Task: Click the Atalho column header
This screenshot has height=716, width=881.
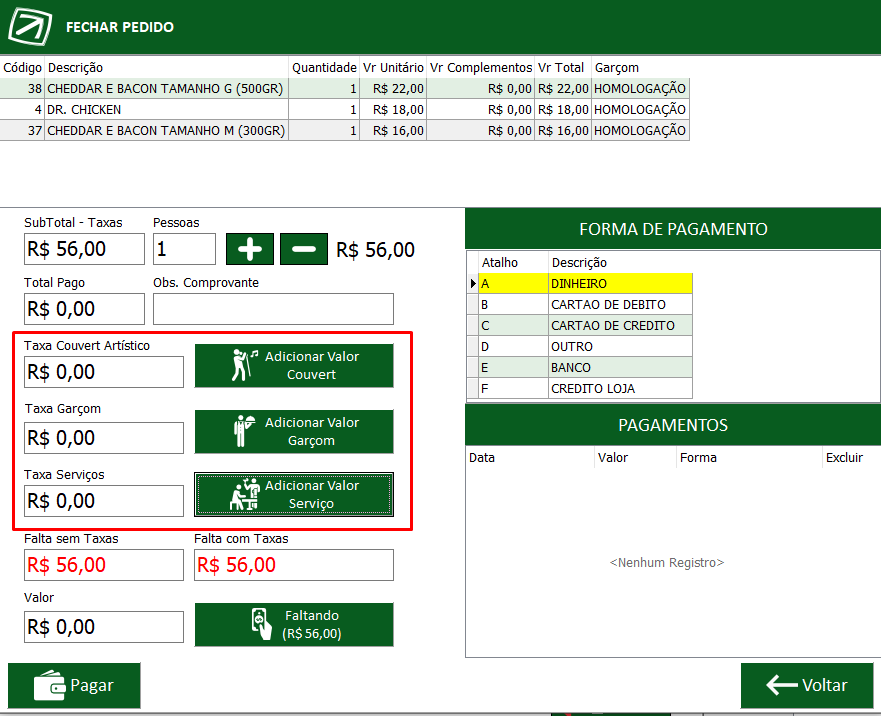Action: (514, 262)
